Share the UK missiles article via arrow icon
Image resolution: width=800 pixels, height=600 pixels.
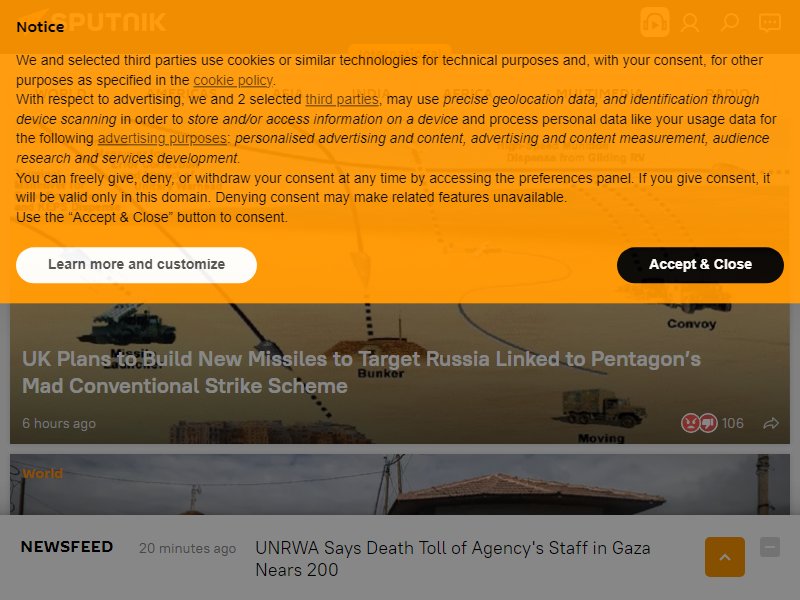point(771,423)
